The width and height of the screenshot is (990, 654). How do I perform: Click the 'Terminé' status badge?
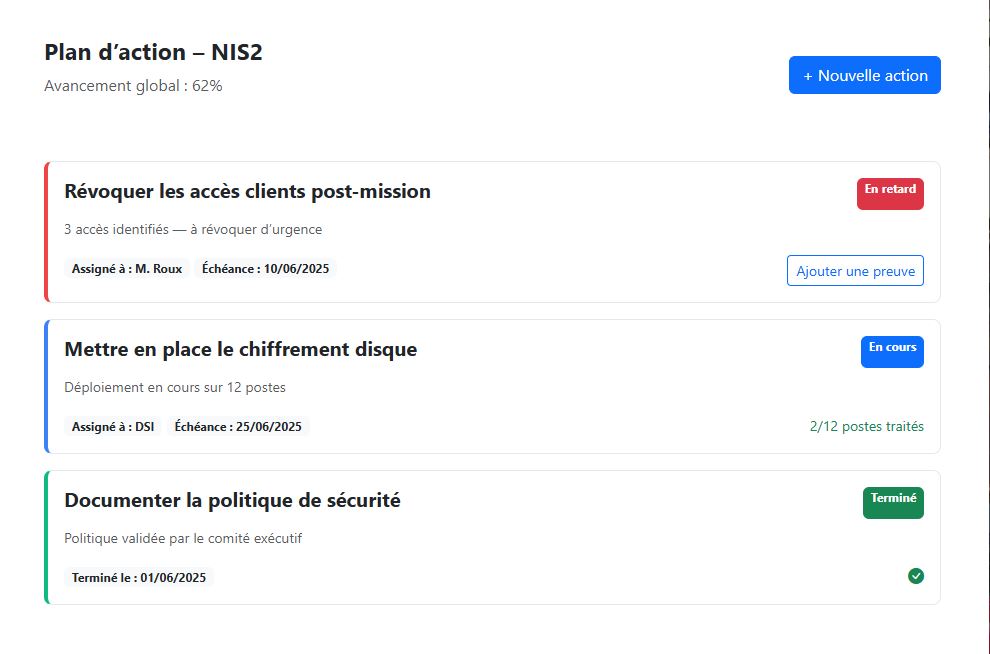893,502
